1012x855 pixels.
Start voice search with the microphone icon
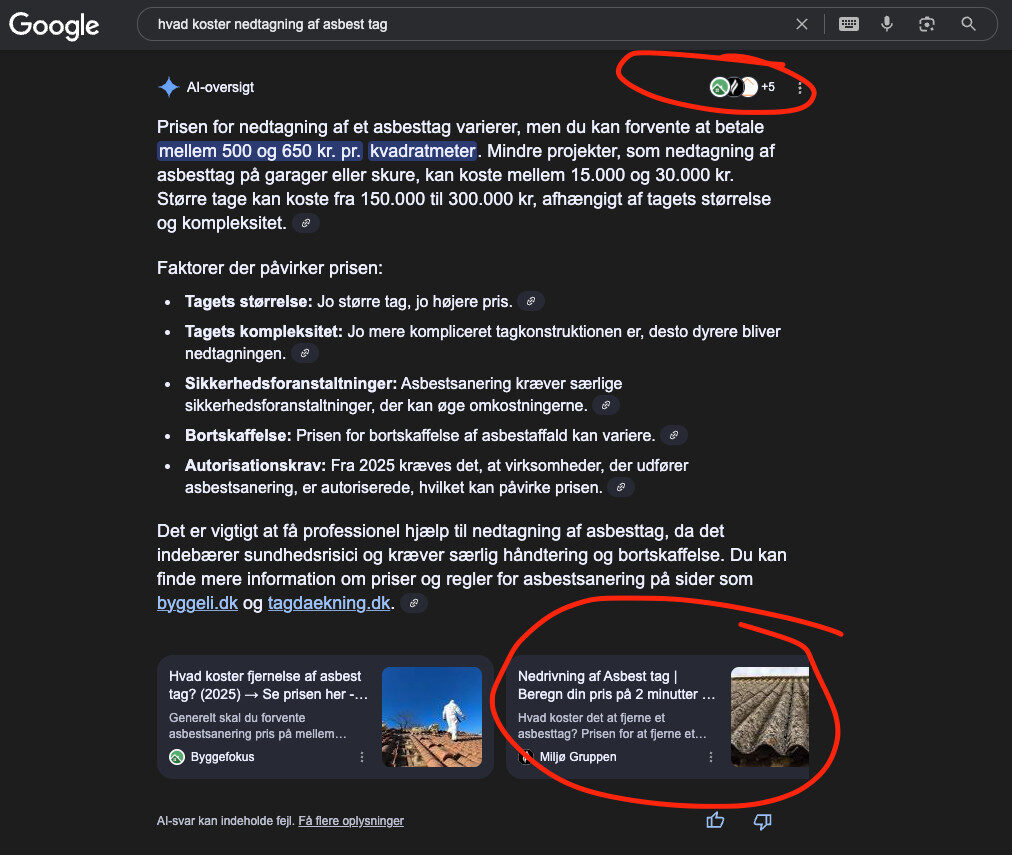pos(887,25)
